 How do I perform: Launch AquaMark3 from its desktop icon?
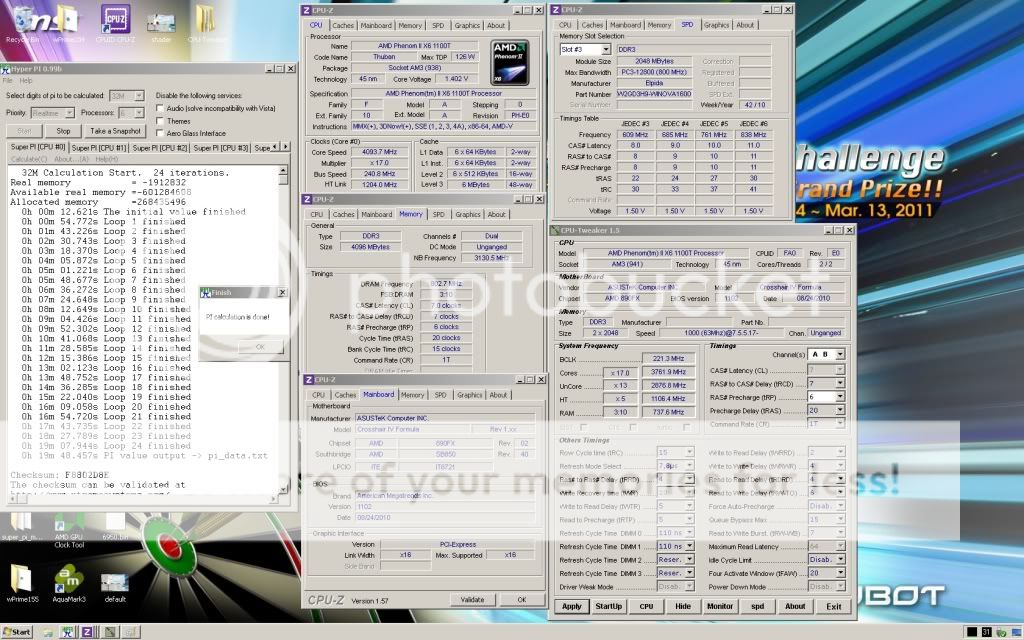[x=70, y=580]
